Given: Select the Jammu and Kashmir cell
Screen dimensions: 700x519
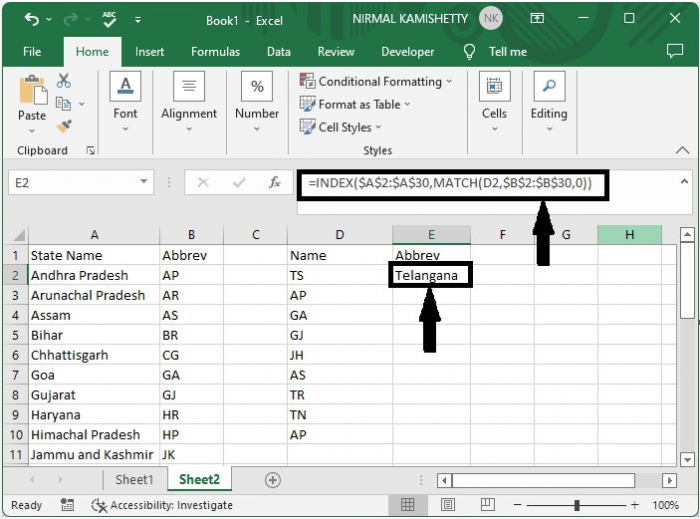Looking at the screenshot, I should click(94, 455).
